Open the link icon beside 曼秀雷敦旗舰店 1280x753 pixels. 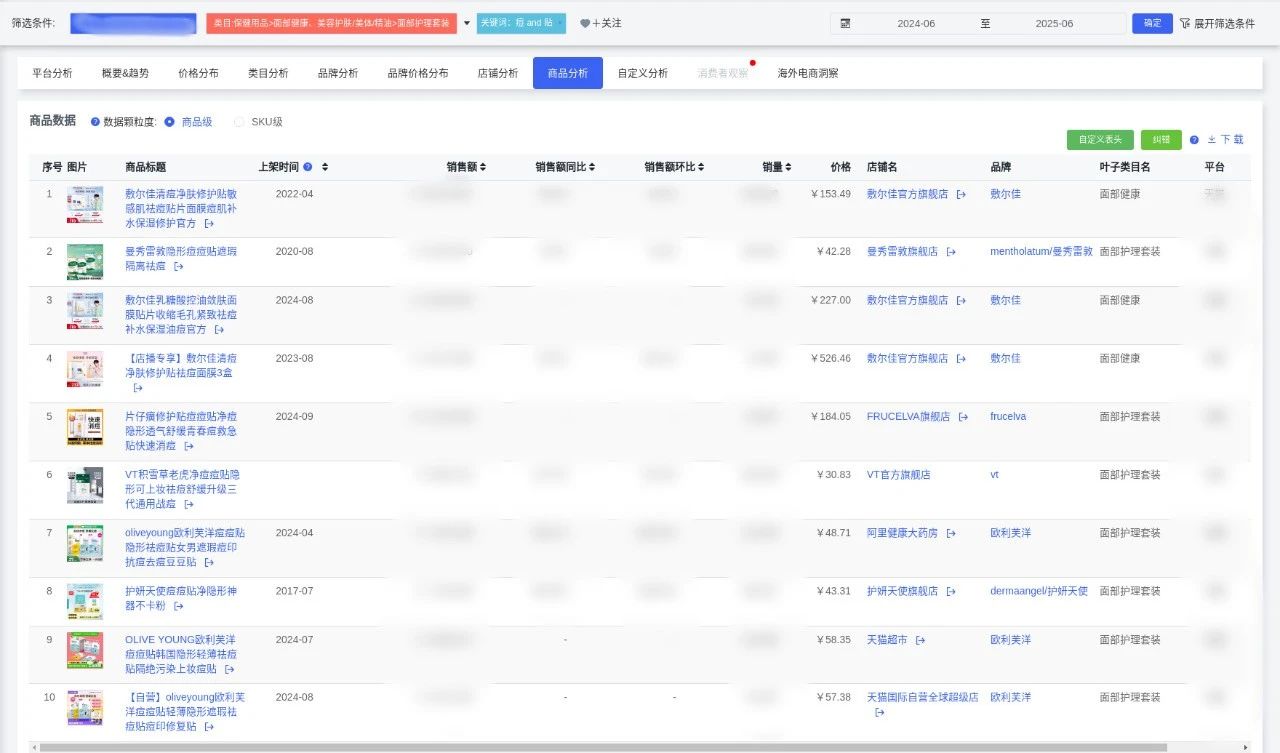951,252
